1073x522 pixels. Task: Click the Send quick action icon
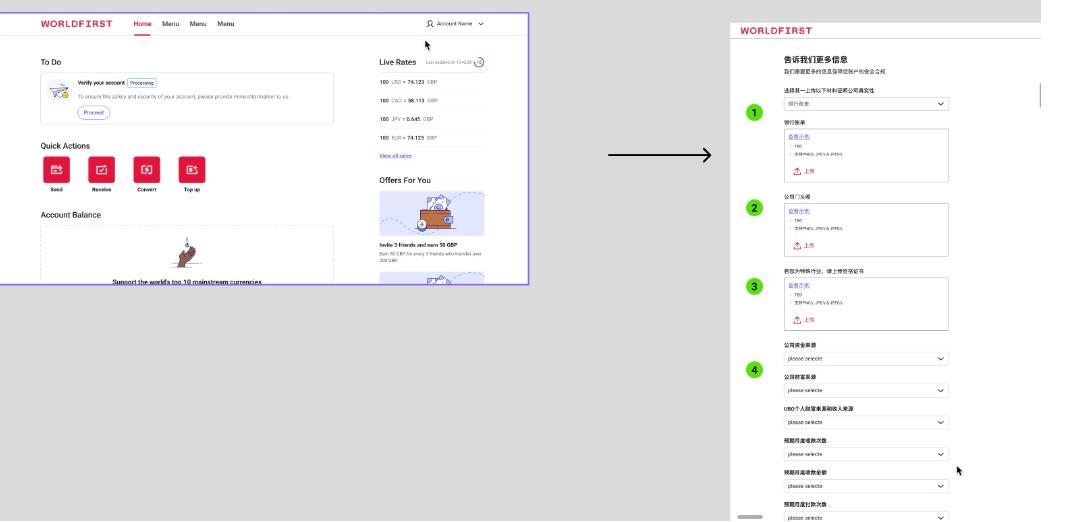point(56,170)
